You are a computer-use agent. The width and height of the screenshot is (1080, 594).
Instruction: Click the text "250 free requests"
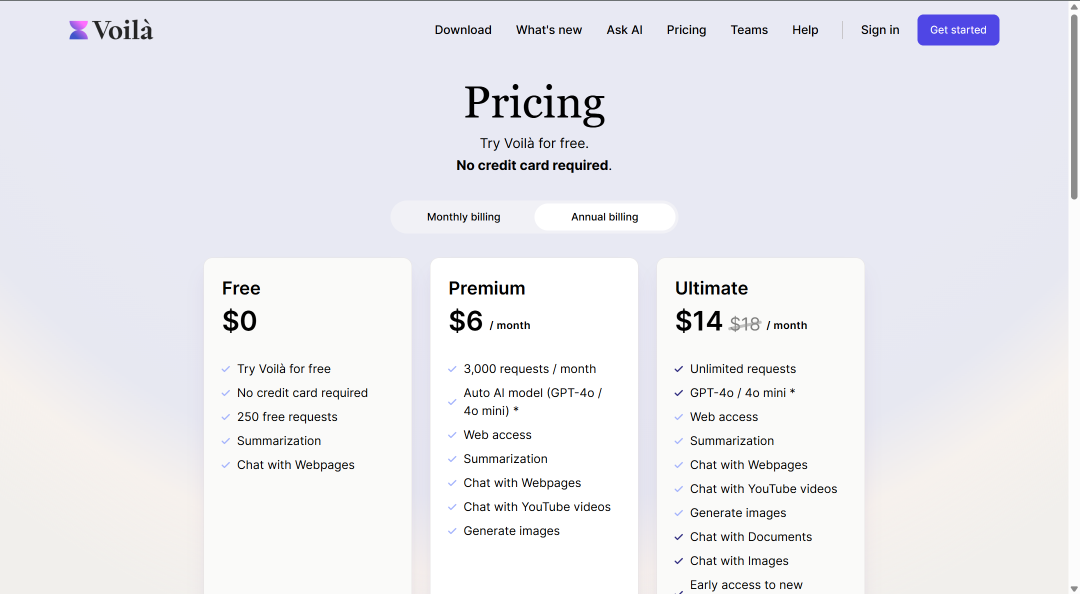tap(287, 417)
